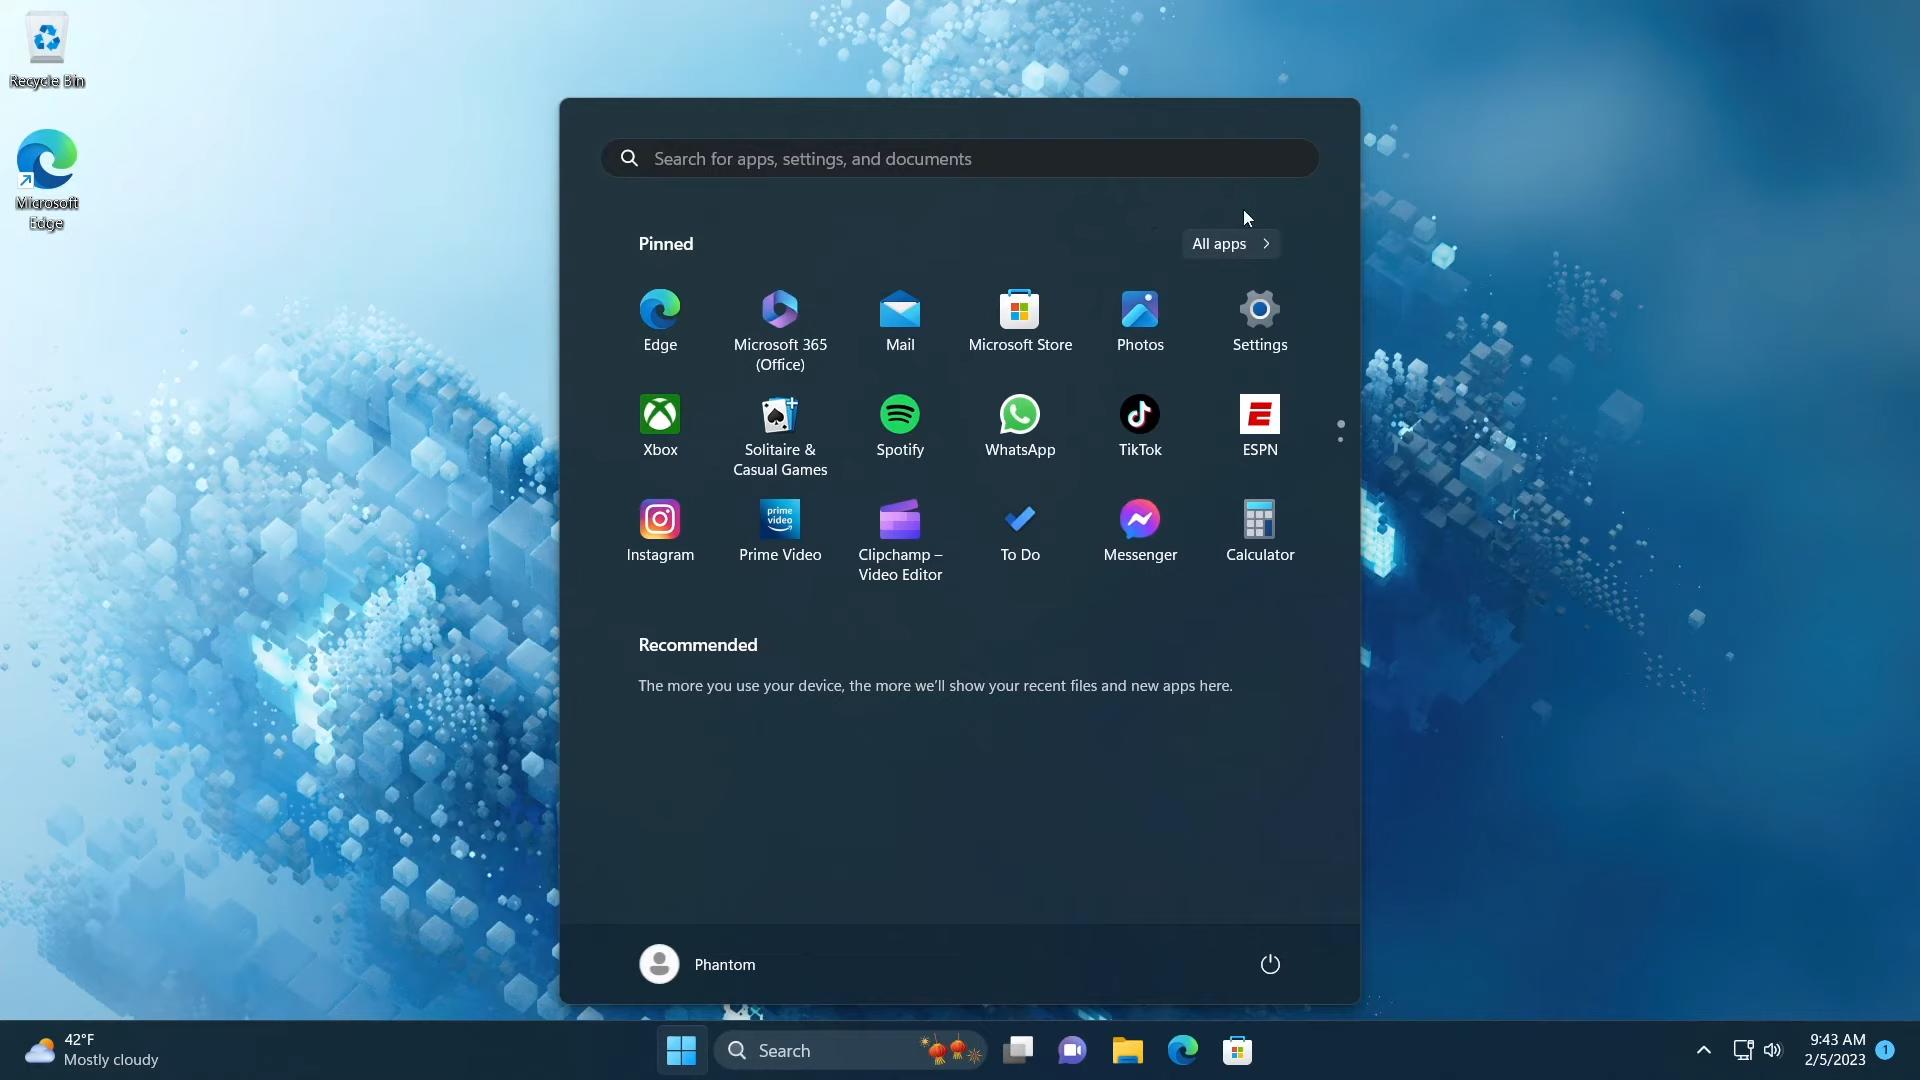This screenshot has height=1080, width=1920.
Task: Open the pinned Edge app
Action: click(x=660, y=322)
